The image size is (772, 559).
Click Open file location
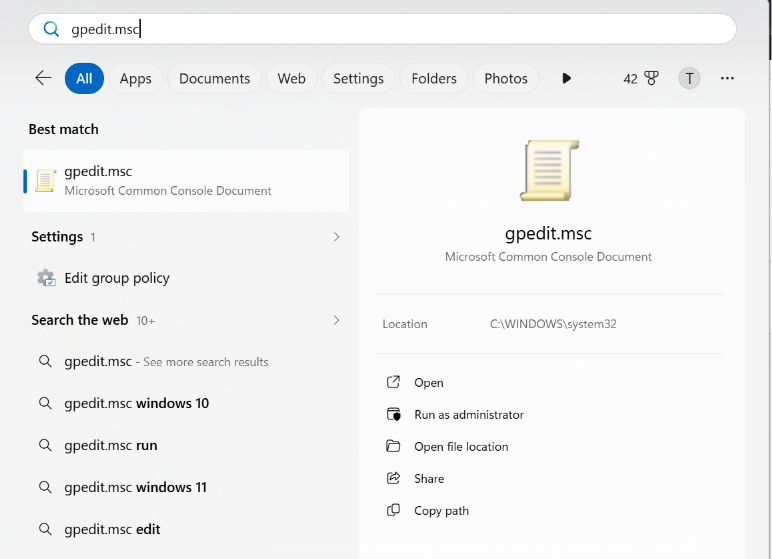click(x=461, y=447)
